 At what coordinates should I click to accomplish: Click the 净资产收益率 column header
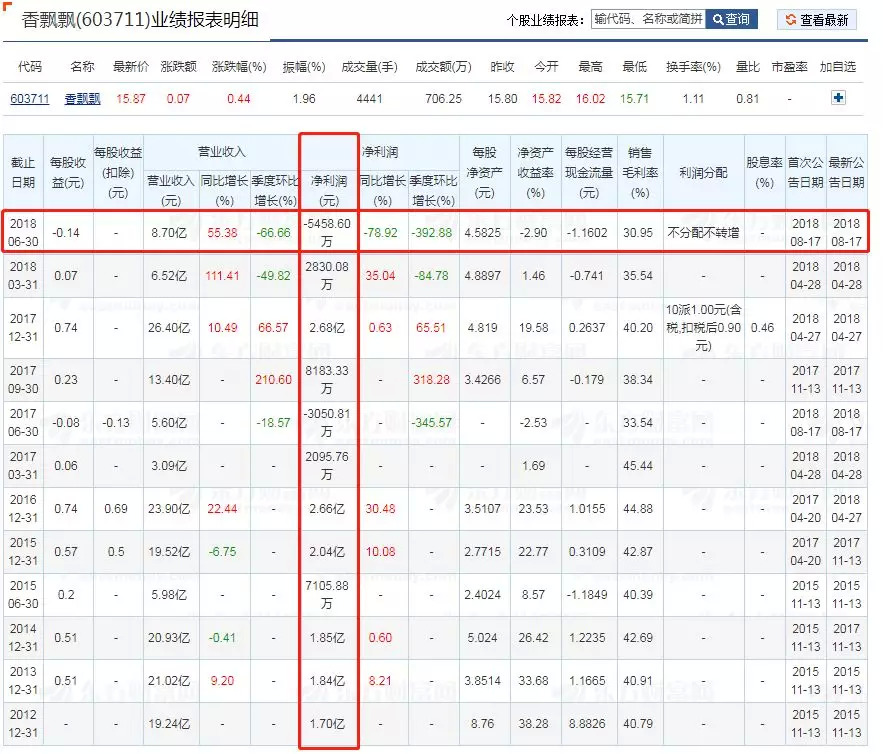[x=536, y=172]
